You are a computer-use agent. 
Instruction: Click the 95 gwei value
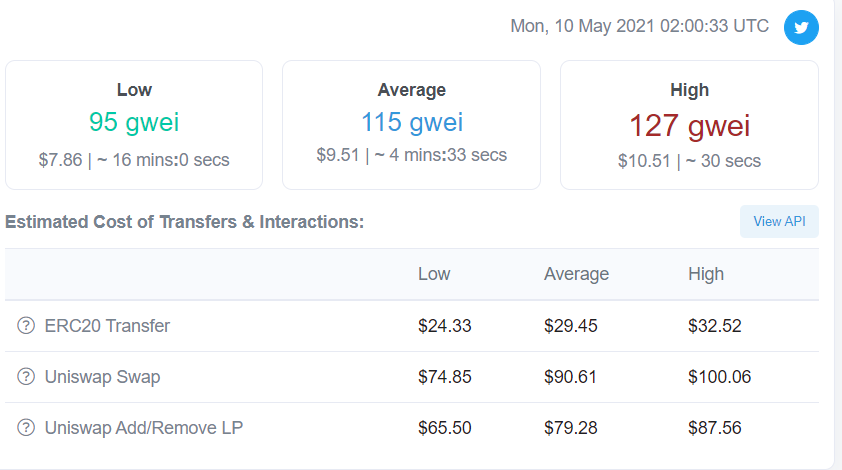134,122
